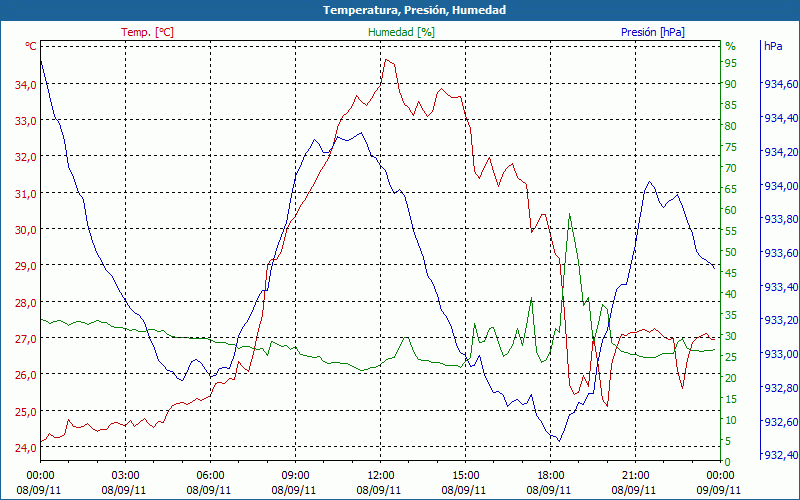Click the 12:00 time axis label
This screenshot has height=500, width=800.
(380, 475)
